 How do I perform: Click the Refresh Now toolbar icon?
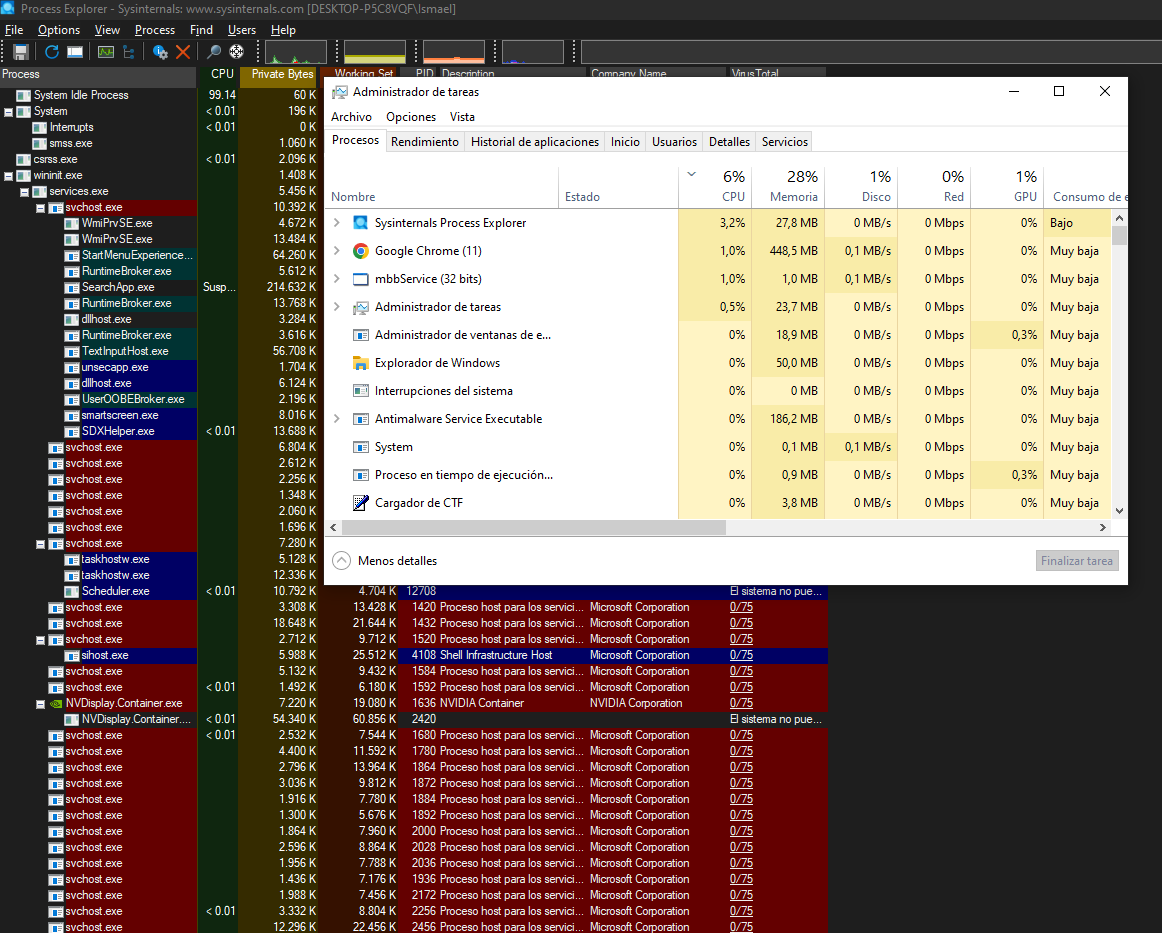click(x=52, y=52)
